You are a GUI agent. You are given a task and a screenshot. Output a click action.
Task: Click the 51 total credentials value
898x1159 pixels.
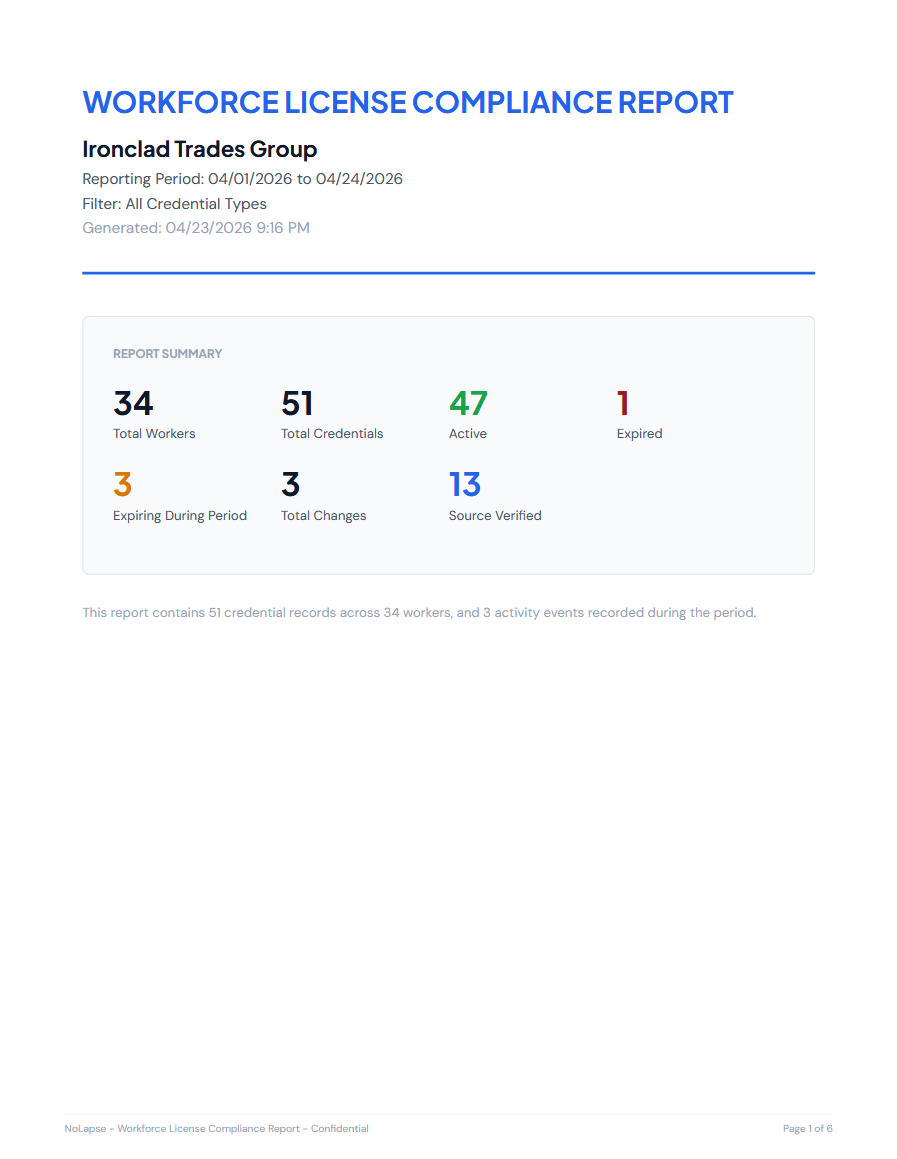(x=297, y=404)
